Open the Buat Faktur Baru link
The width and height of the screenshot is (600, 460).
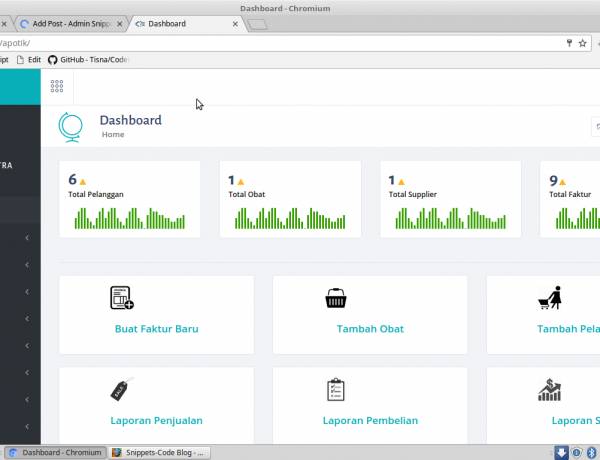pos(156,329)
